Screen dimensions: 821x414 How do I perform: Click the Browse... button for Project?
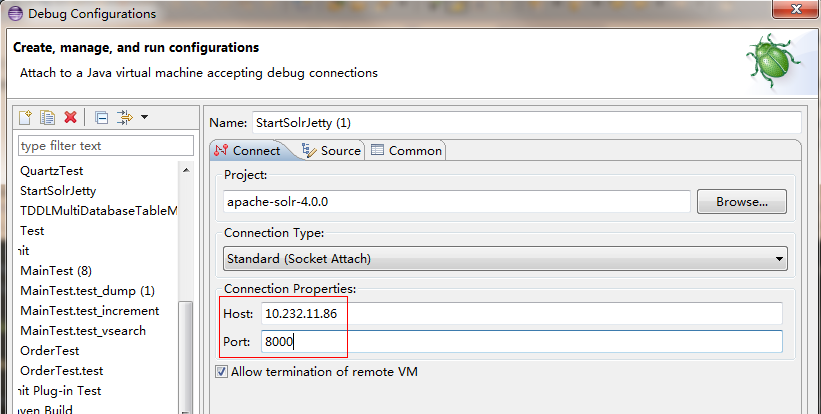point(741,202)
